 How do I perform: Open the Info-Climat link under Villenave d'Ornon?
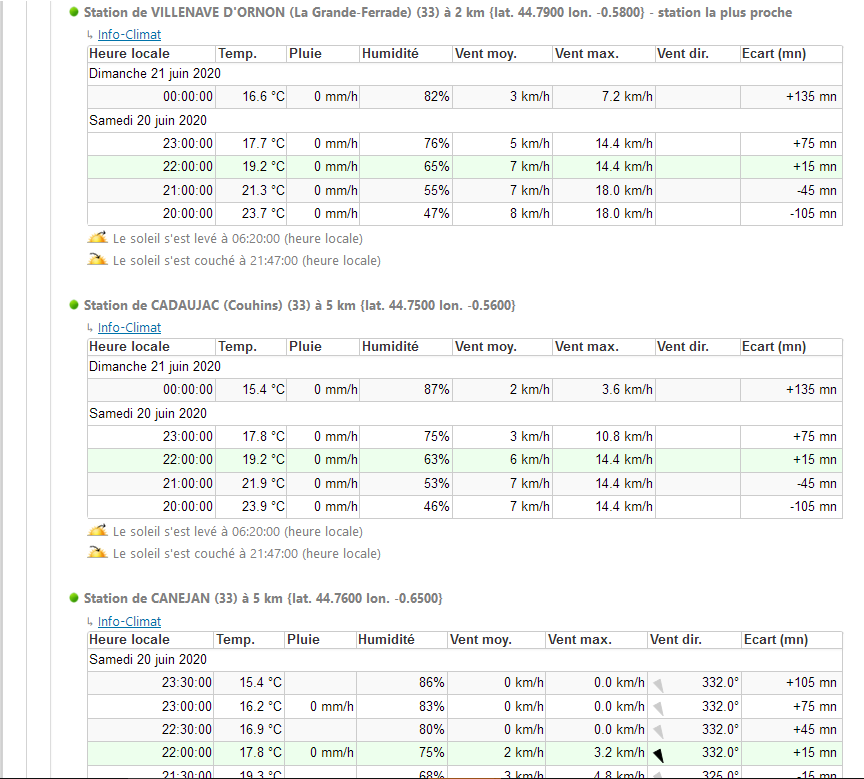coord(129,35)
